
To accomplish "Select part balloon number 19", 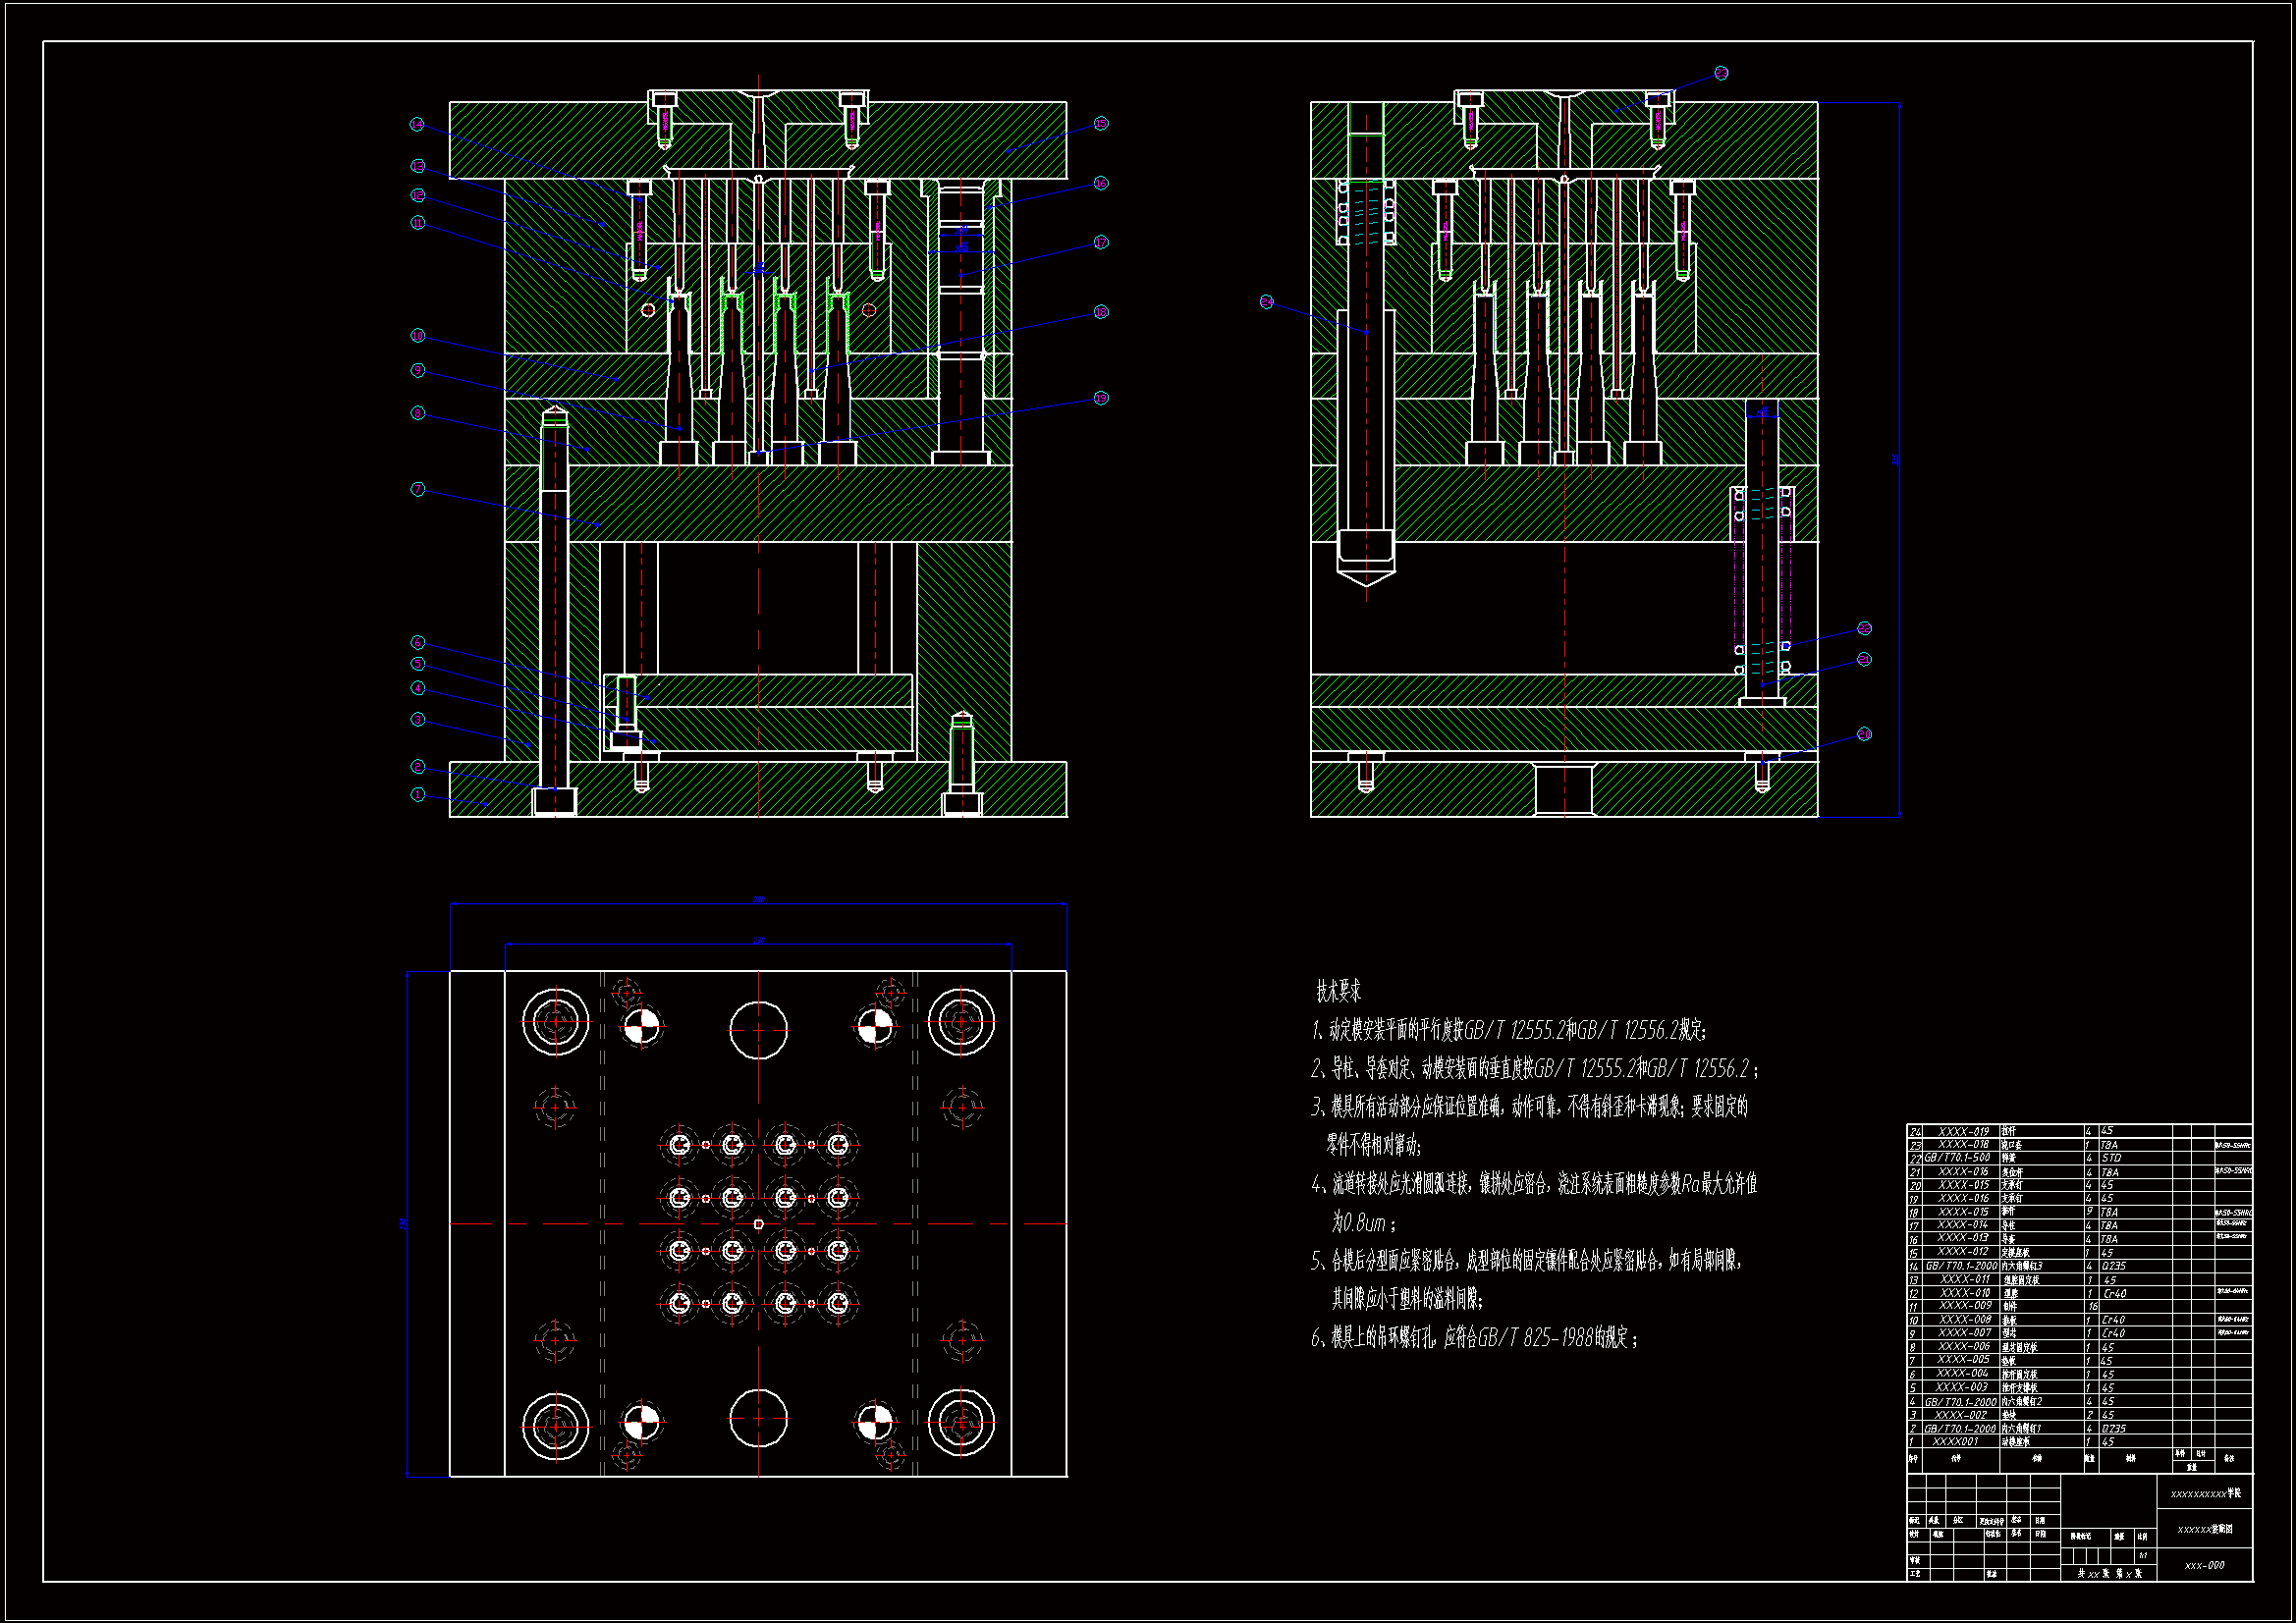I will tap(1101, 398).
